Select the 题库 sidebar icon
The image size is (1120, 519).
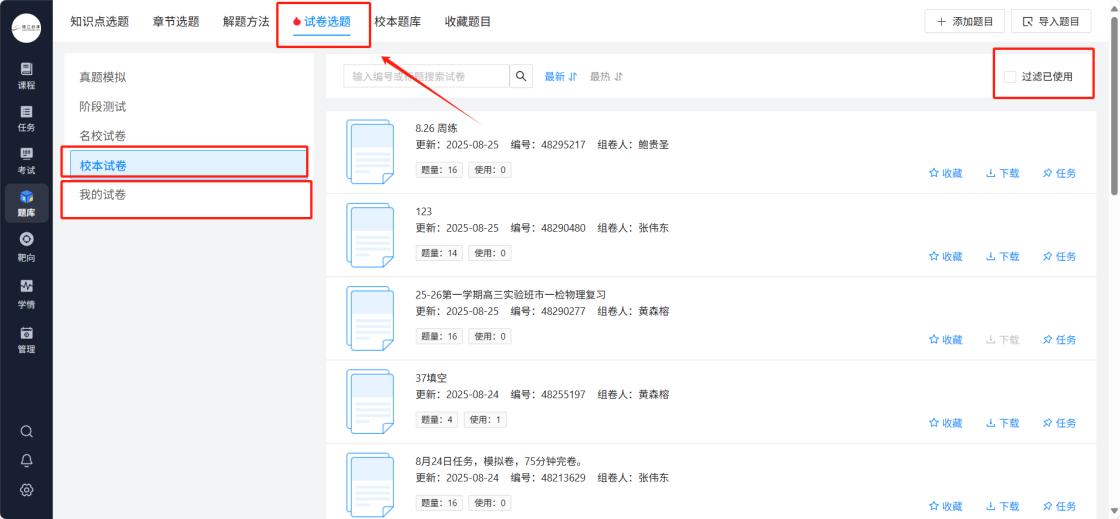click(26, 203)
